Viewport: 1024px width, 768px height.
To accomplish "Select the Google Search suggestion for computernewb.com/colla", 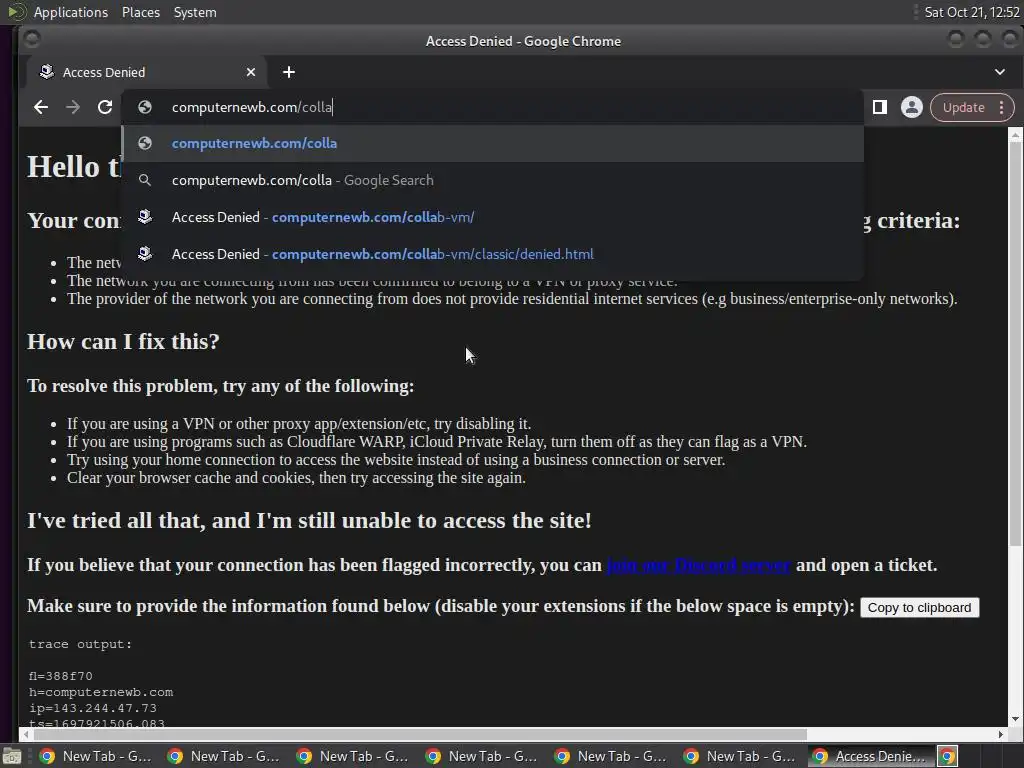I will tap(493, 180).
